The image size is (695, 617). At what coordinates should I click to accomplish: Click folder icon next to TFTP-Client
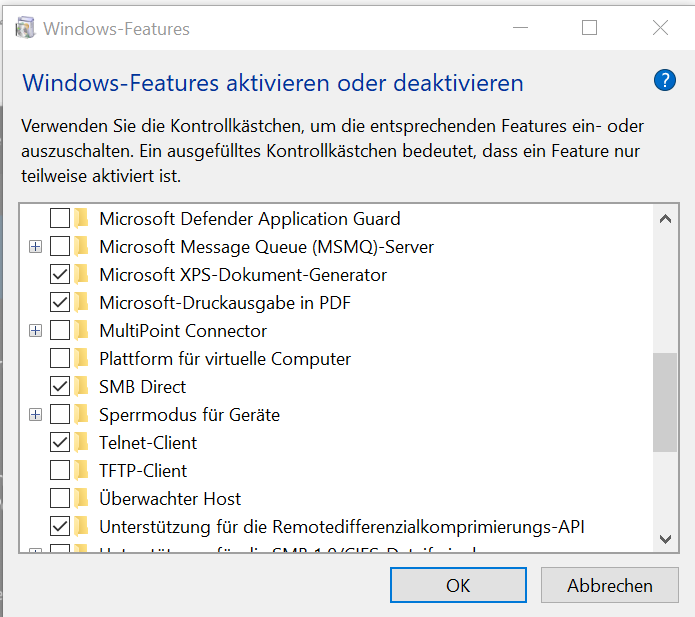[x=82, y=470]
